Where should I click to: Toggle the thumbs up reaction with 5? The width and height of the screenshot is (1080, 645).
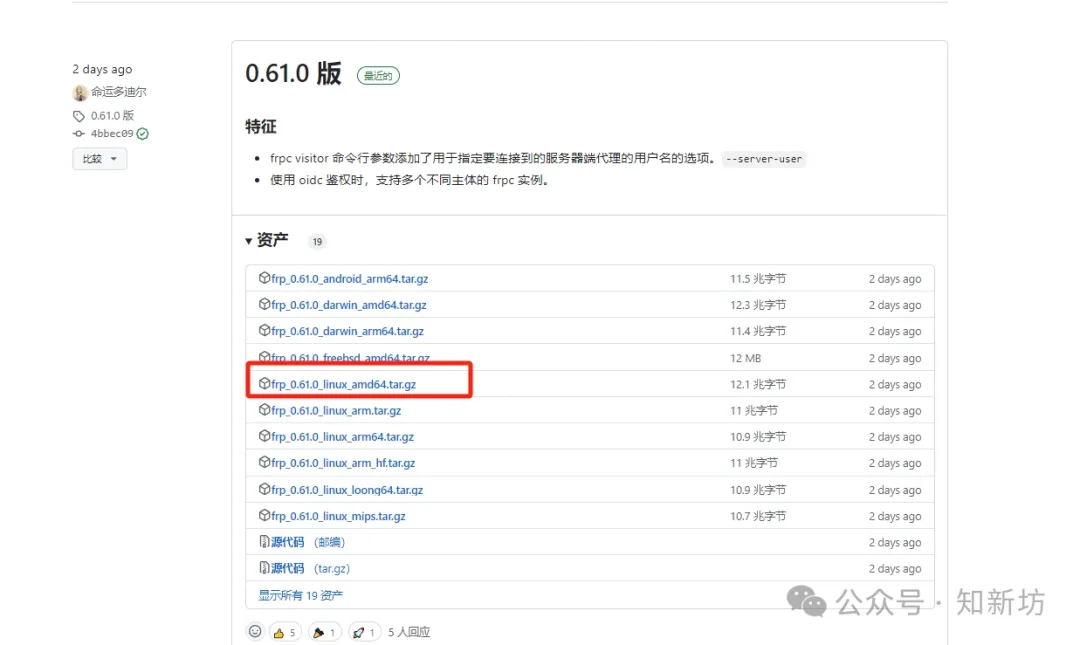(x=284, y=632)
